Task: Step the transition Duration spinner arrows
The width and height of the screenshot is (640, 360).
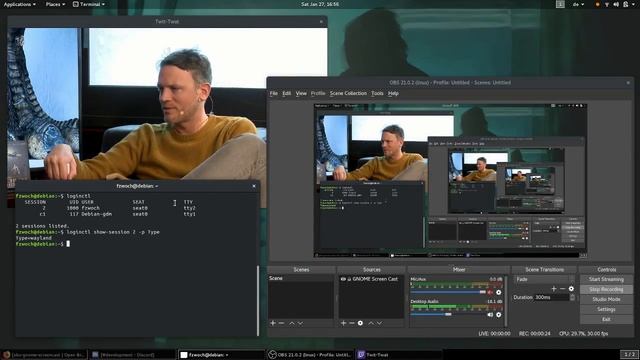Action: pos(572,298)
